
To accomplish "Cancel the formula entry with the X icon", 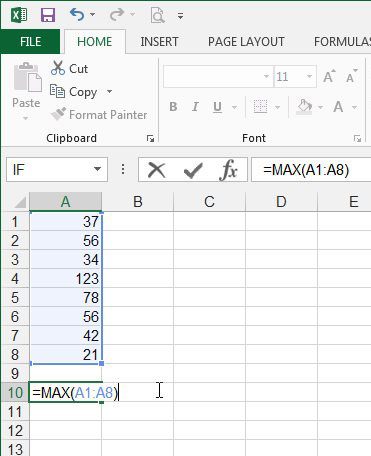I will point(156,170).
